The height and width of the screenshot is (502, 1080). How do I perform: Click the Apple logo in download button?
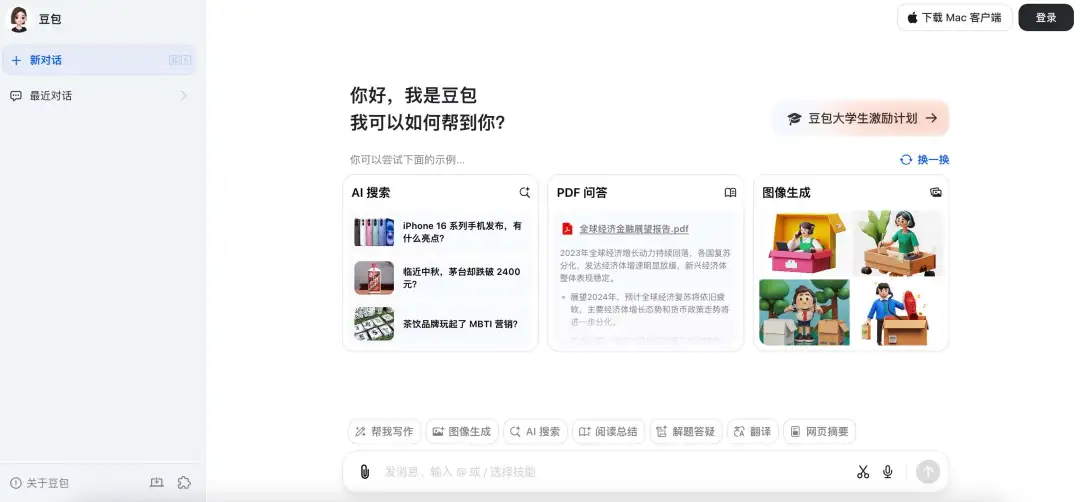click(x=913, y=18)
